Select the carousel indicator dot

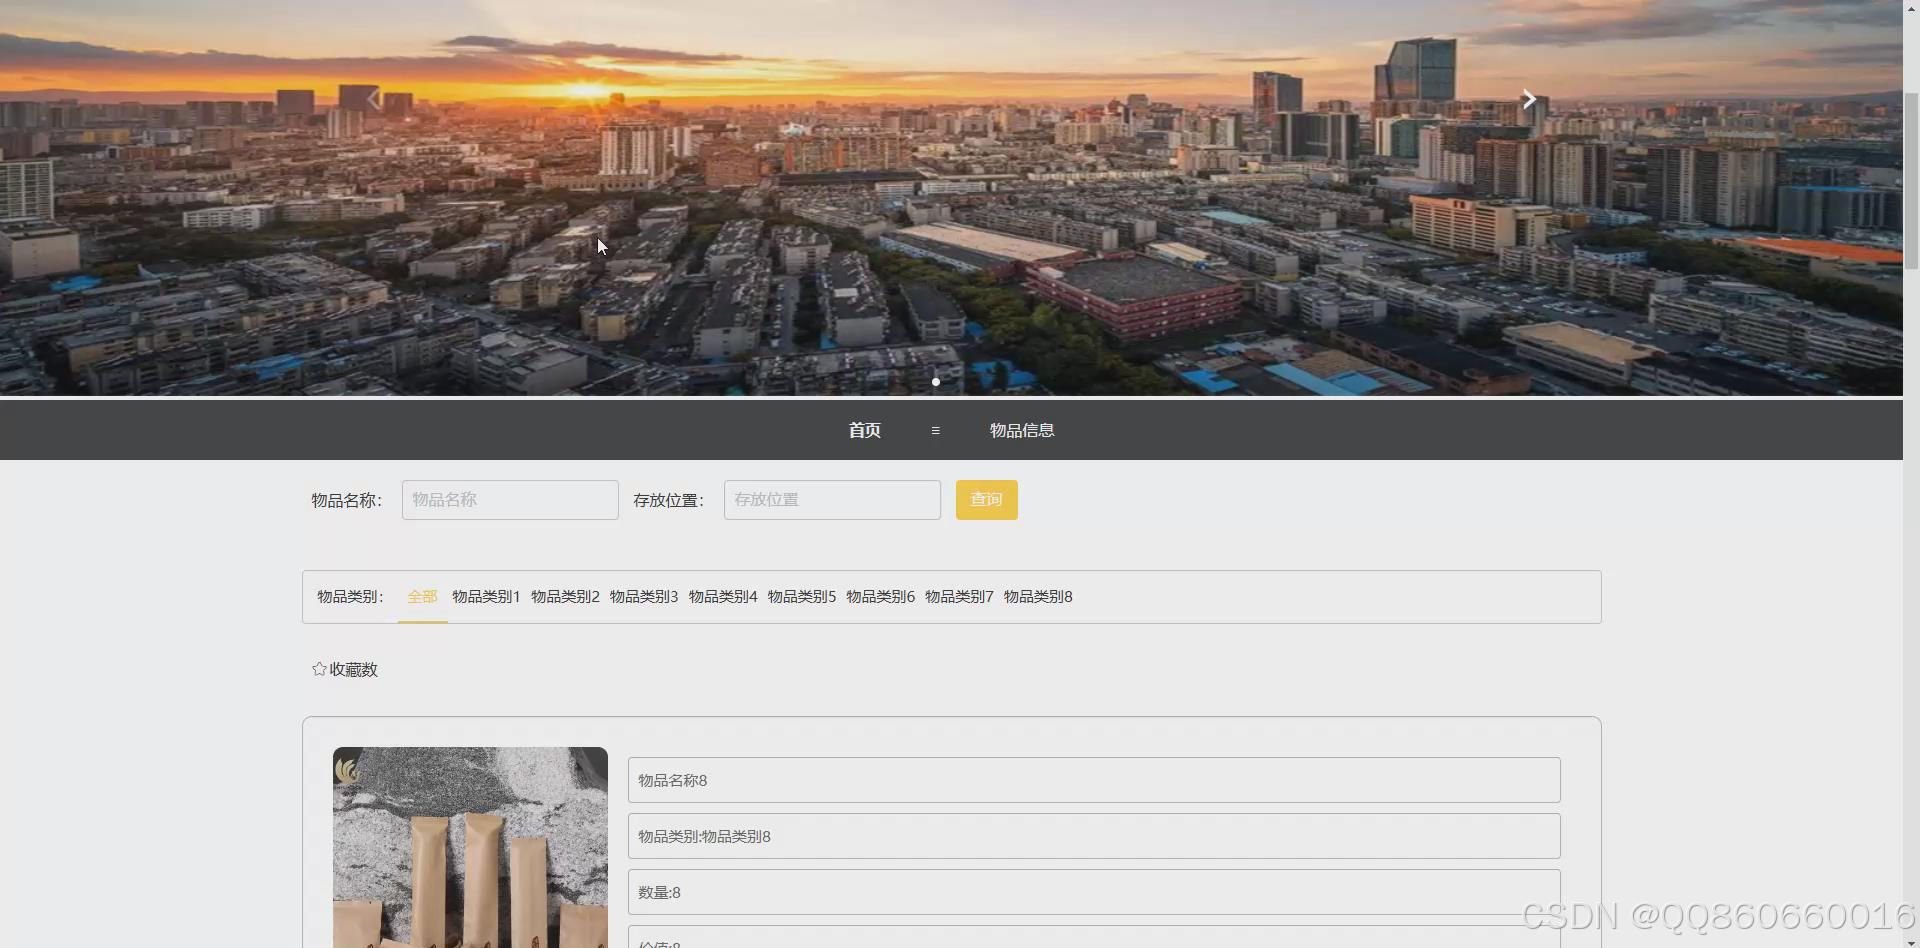[x=936, y=382]
